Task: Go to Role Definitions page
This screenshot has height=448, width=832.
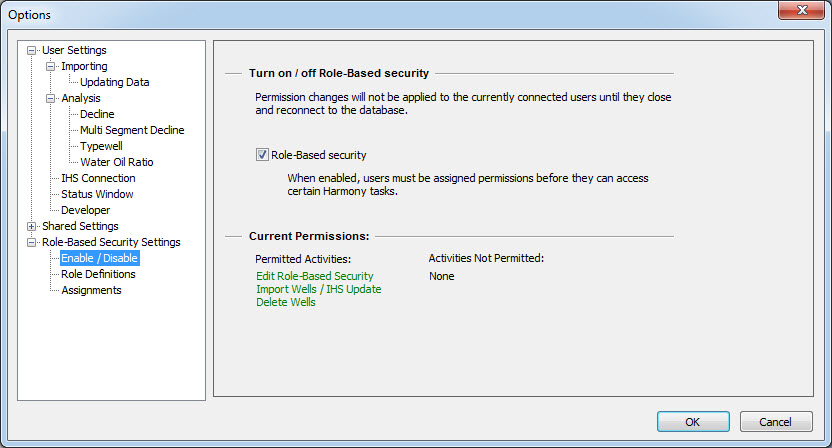Action: coord(98,274)
